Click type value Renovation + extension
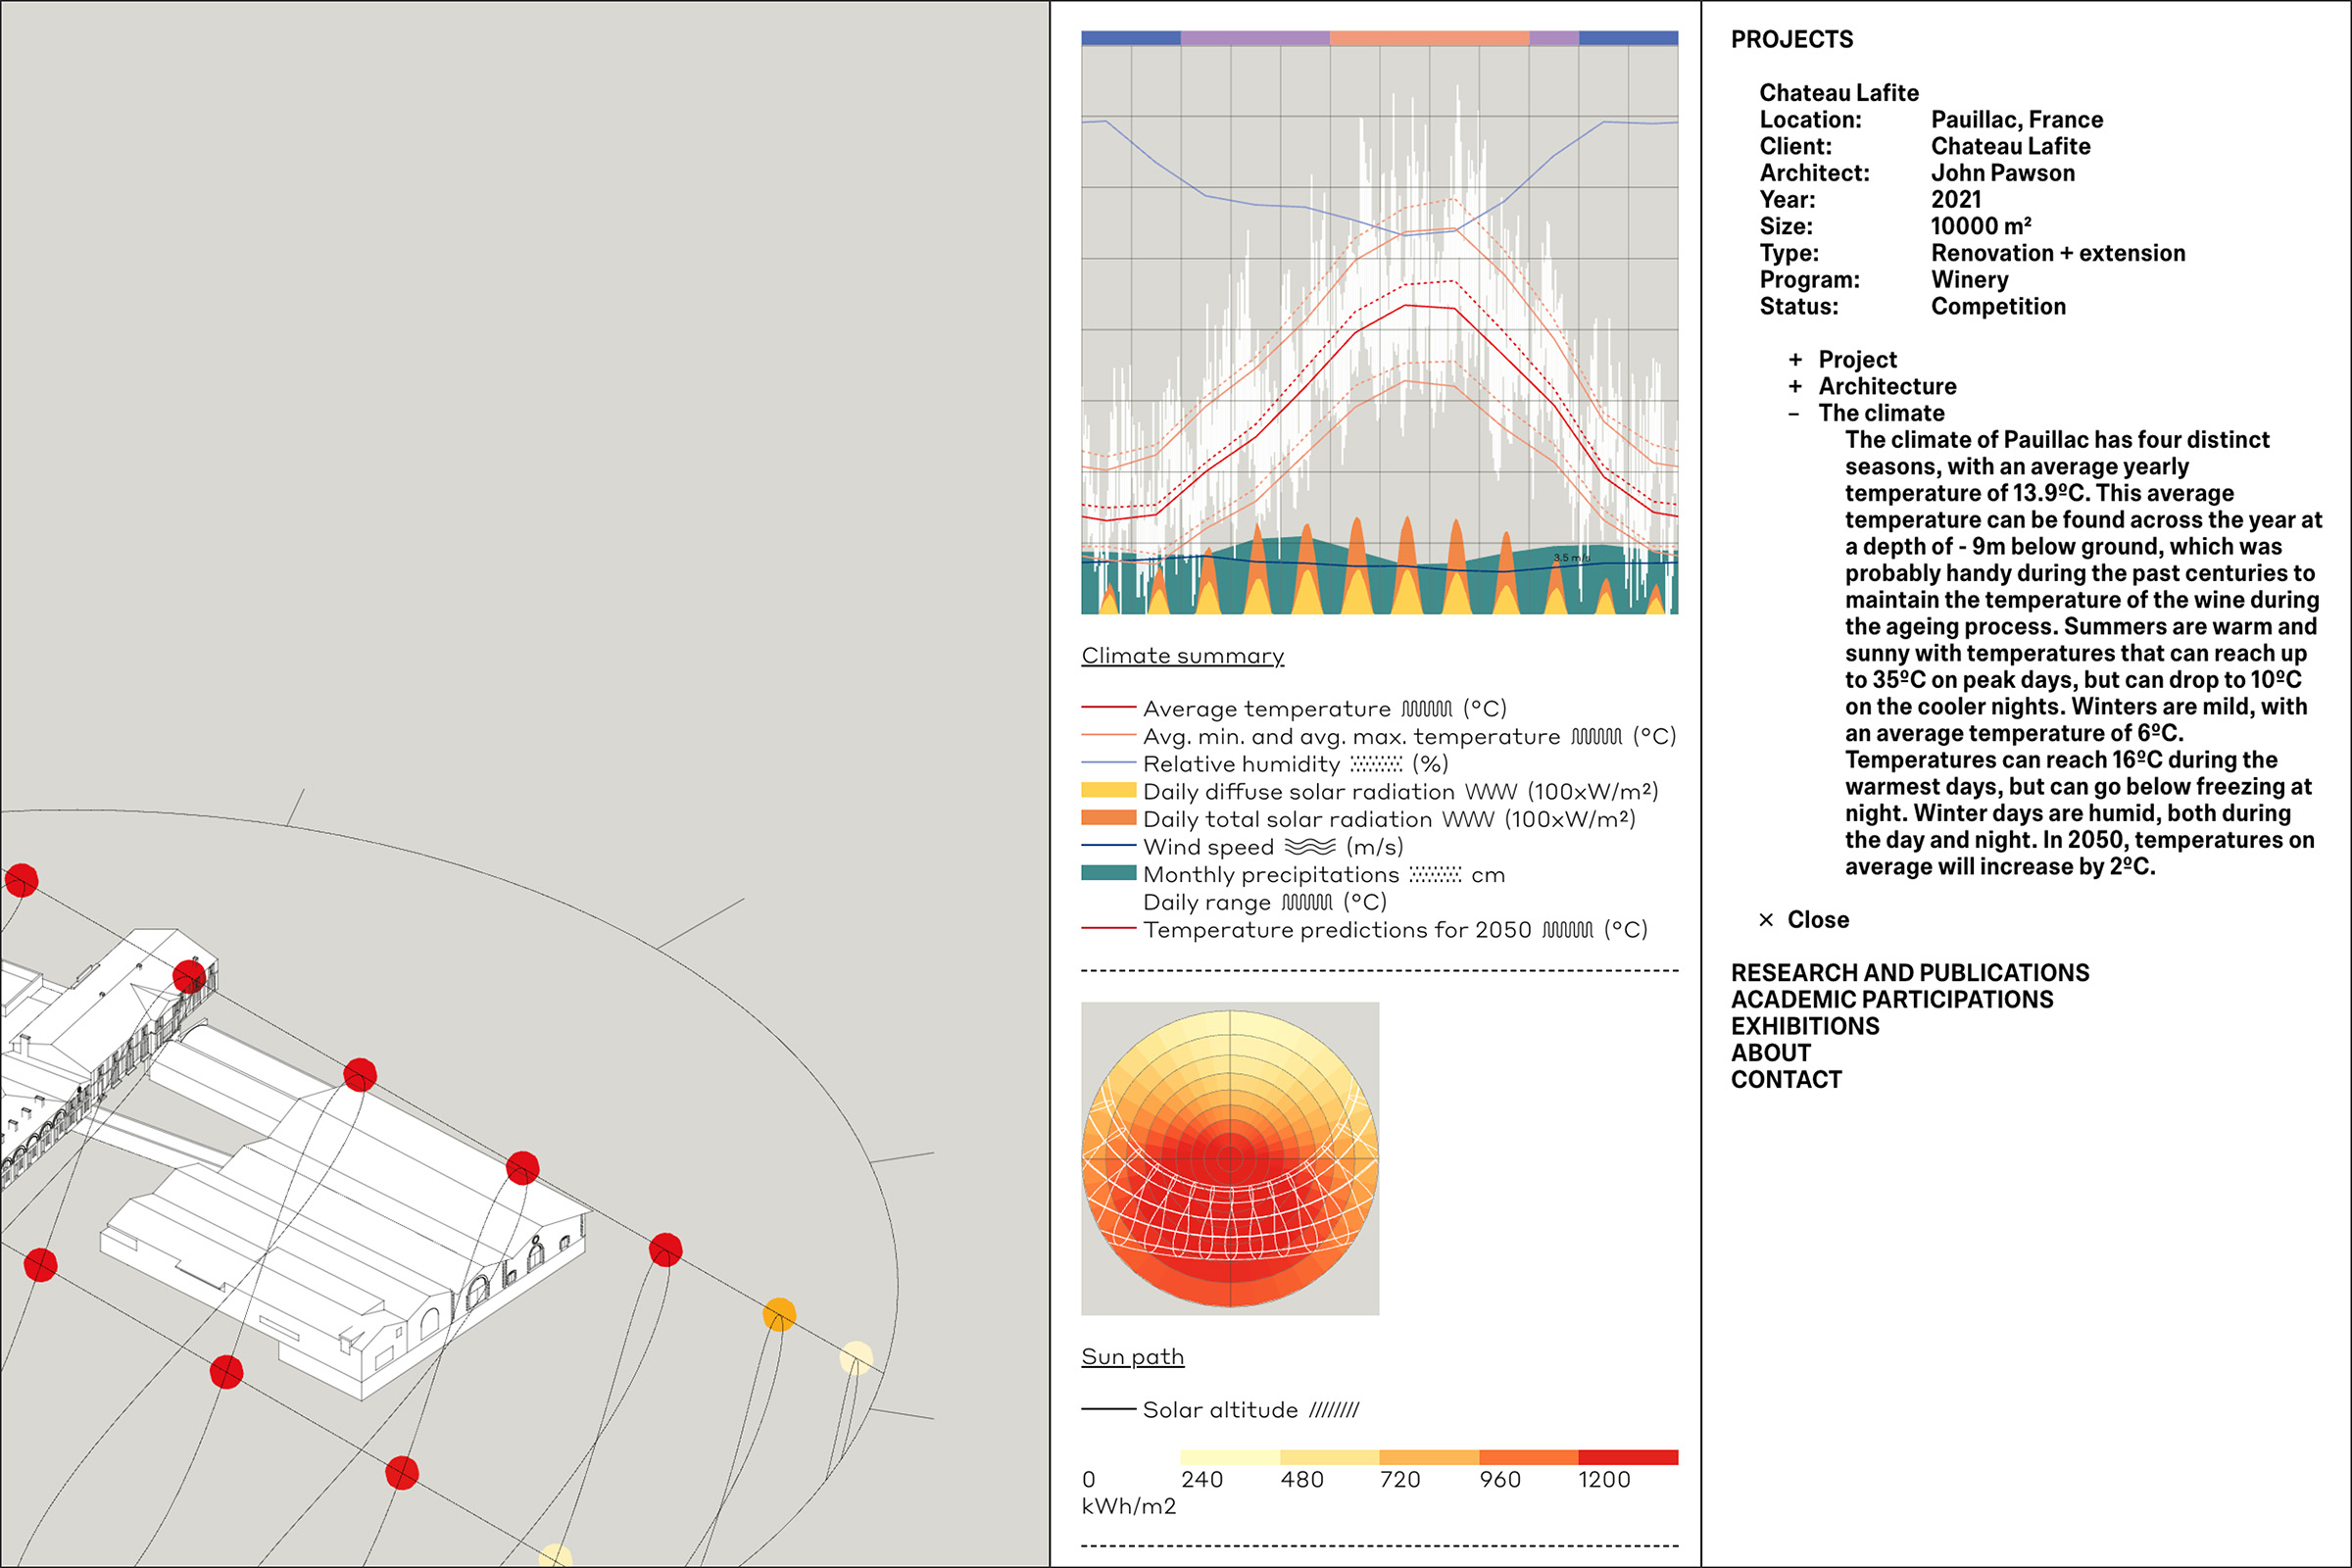 (2057, 253)
